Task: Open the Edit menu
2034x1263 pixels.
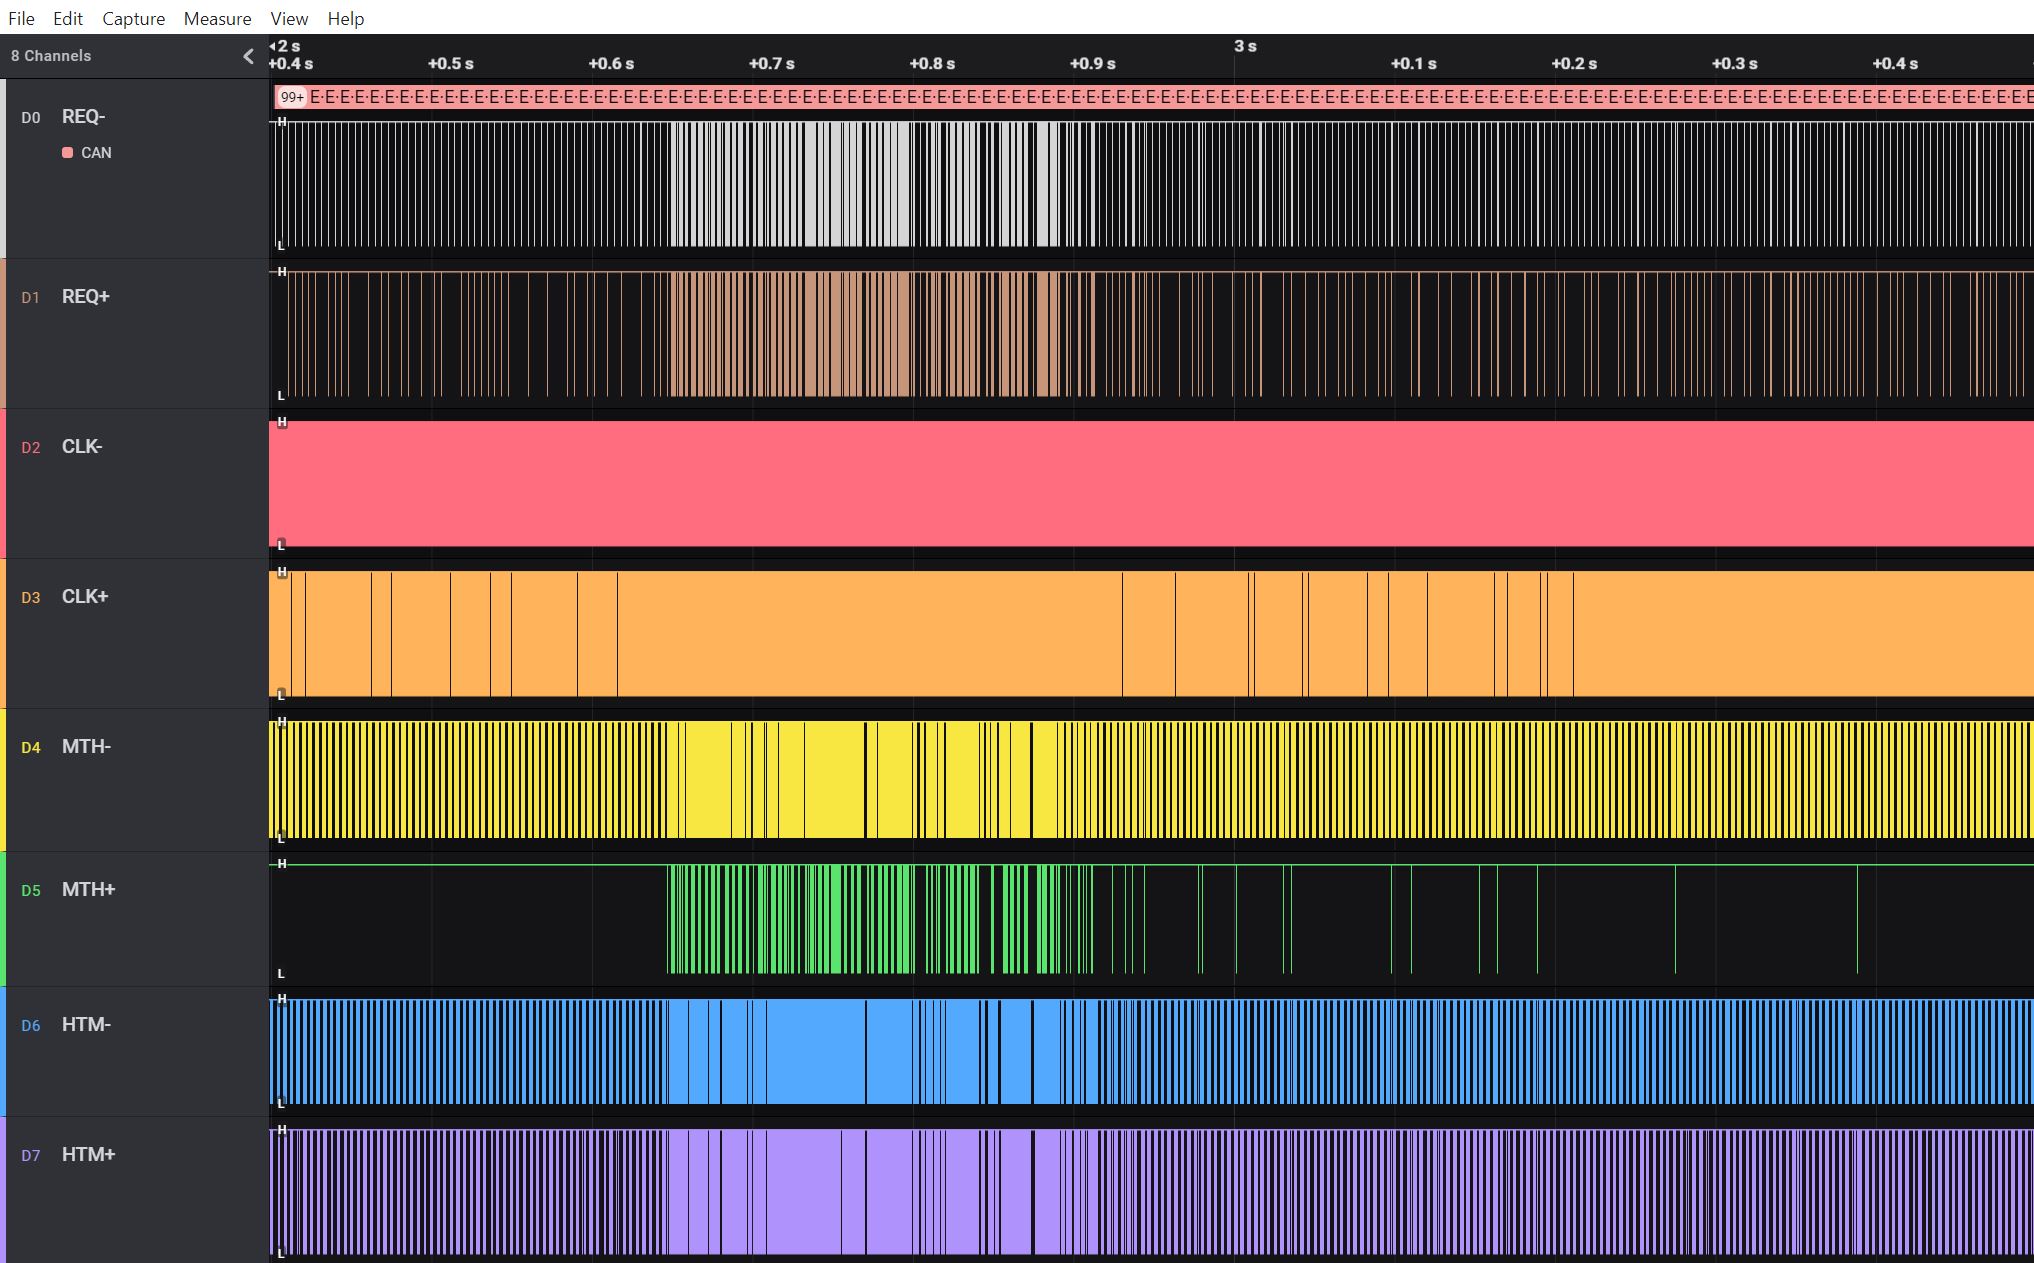Action: click(x=68, y=18)
